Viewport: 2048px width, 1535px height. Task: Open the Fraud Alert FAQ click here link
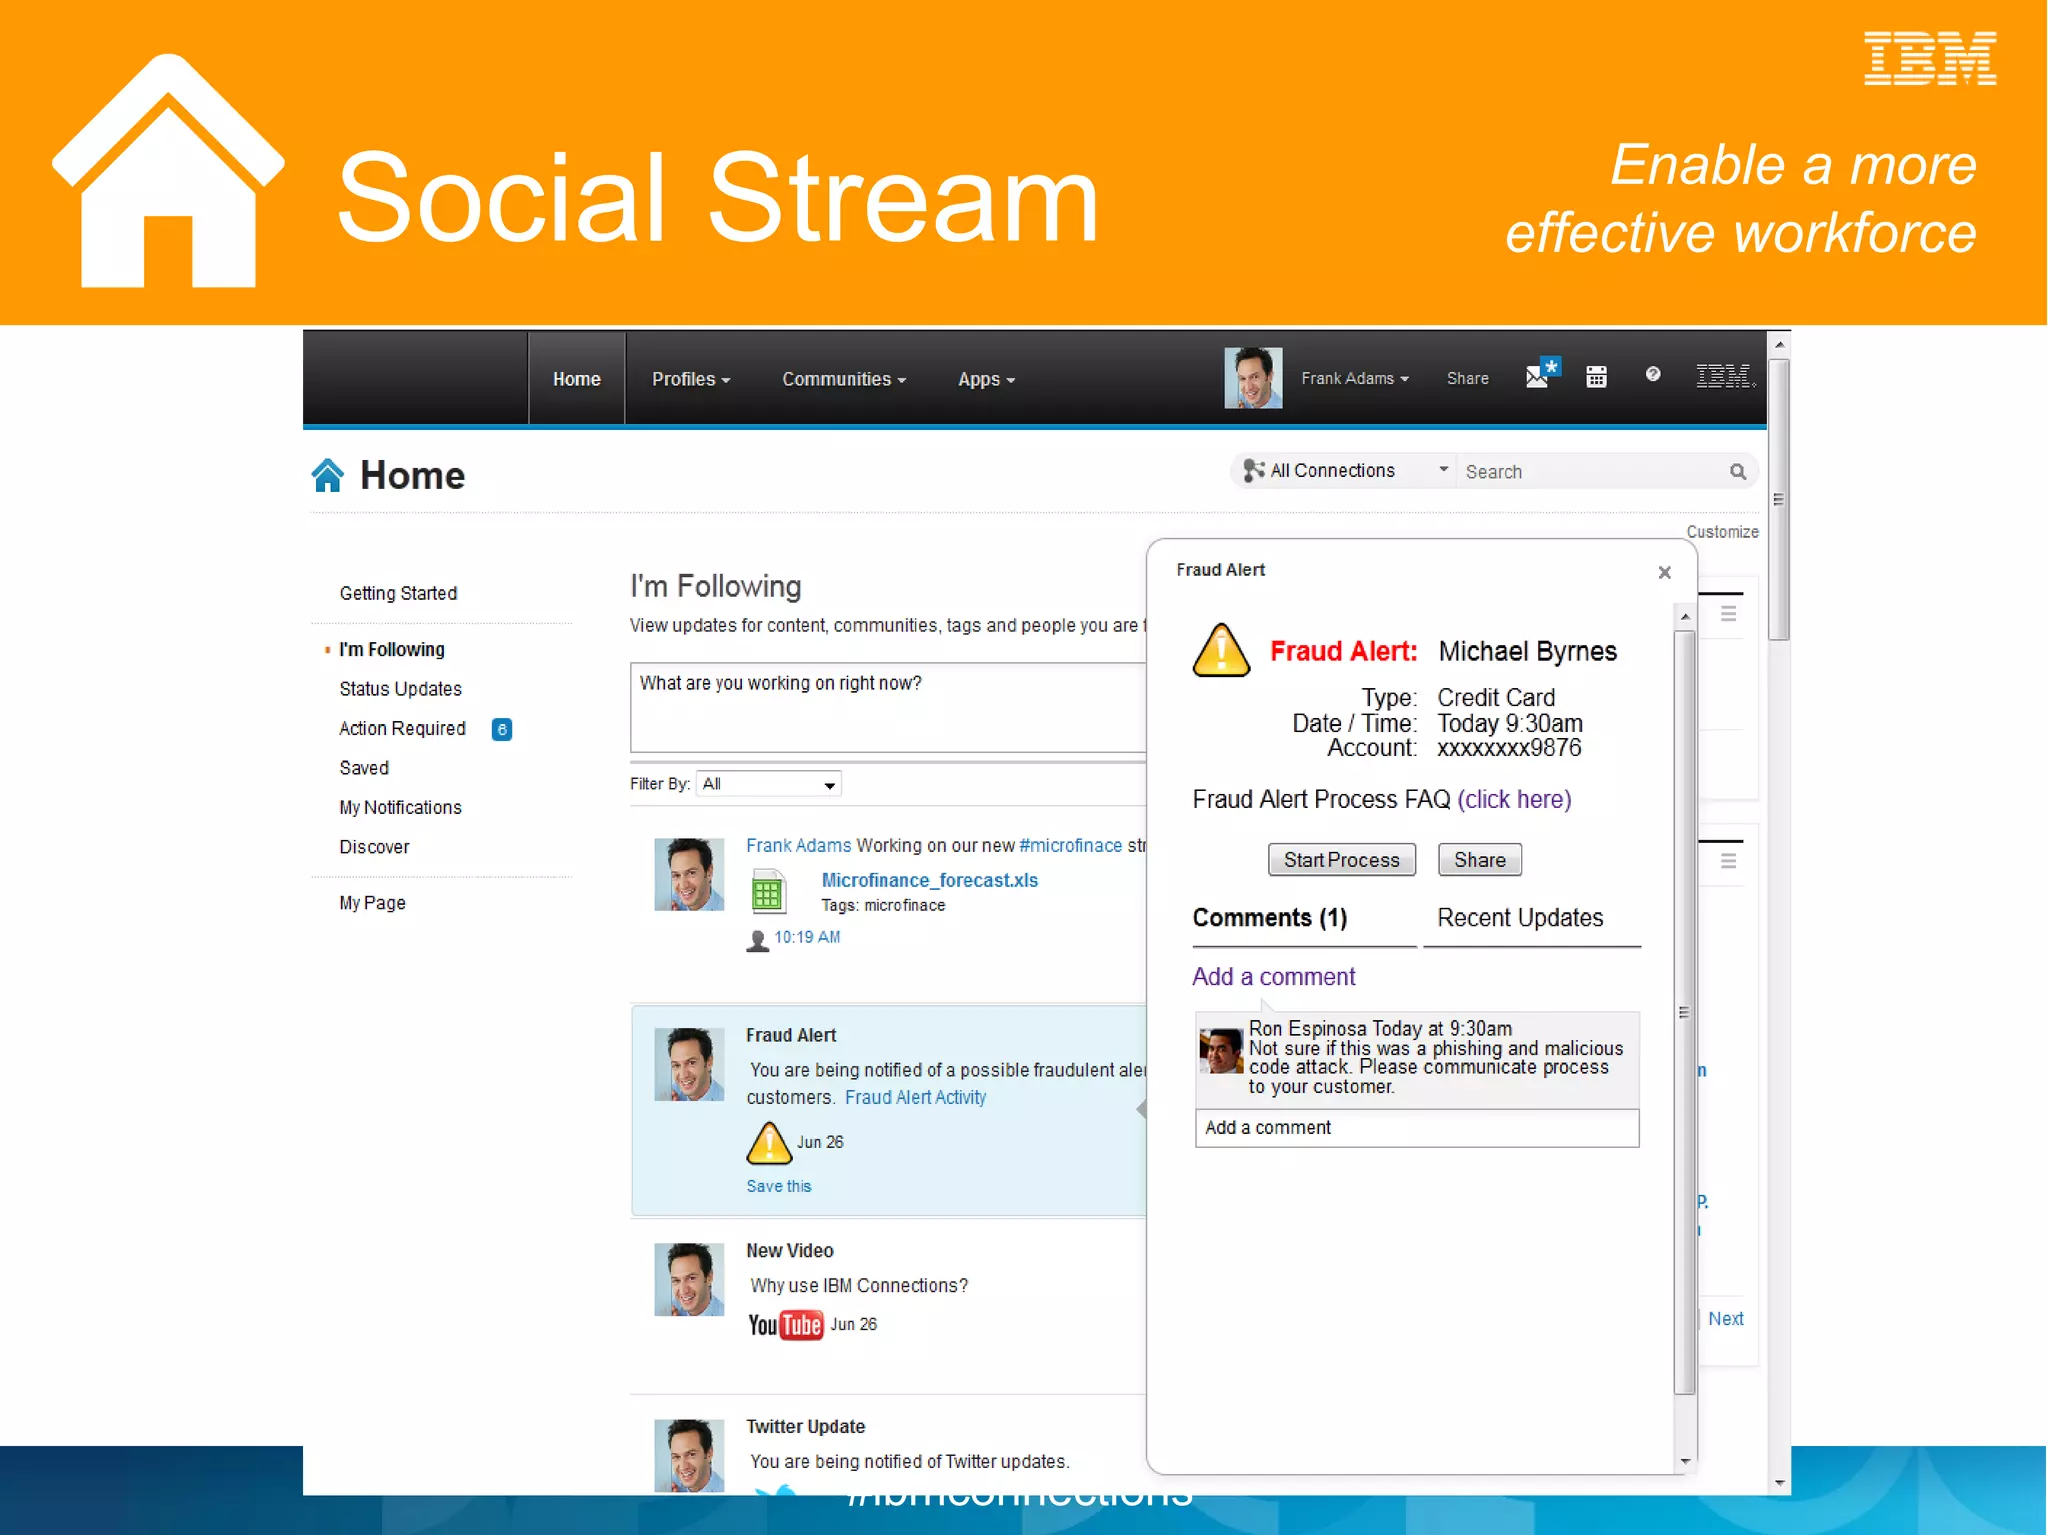tap(1514, 799)
